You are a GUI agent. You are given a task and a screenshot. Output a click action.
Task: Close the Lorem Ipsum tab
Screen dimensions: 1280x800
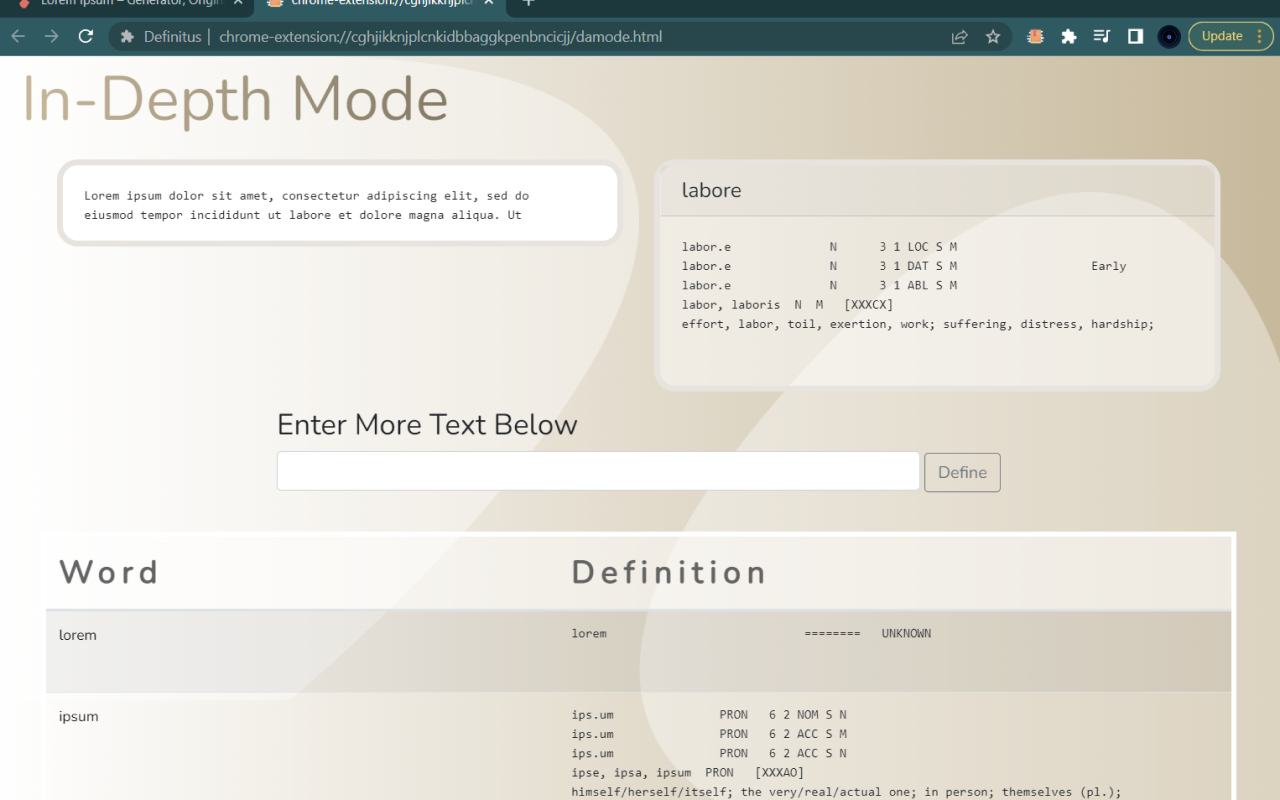tap(240, 3)
